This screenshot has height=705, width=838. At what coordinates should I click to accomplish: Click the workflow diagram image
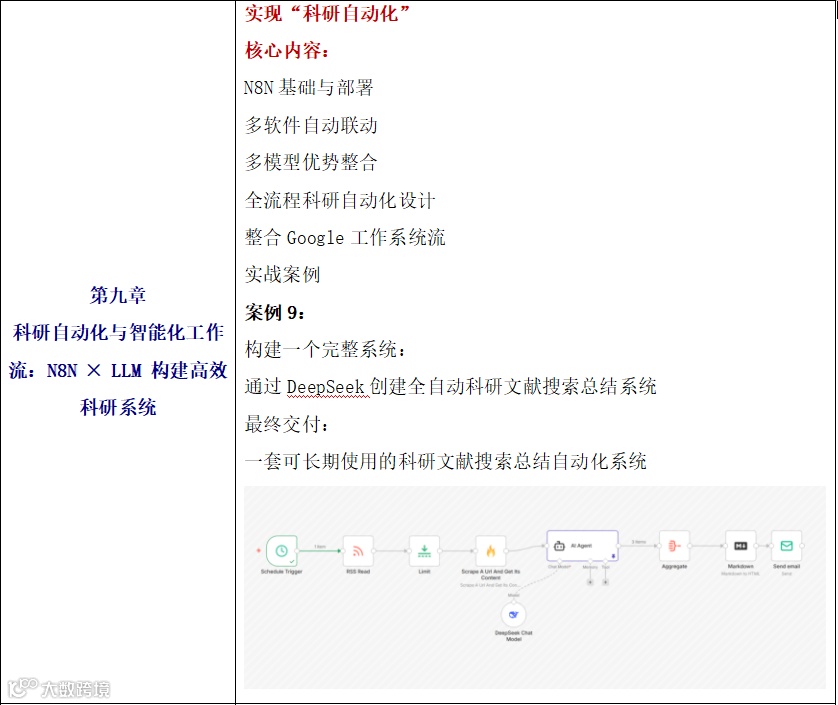pos(534,587)
